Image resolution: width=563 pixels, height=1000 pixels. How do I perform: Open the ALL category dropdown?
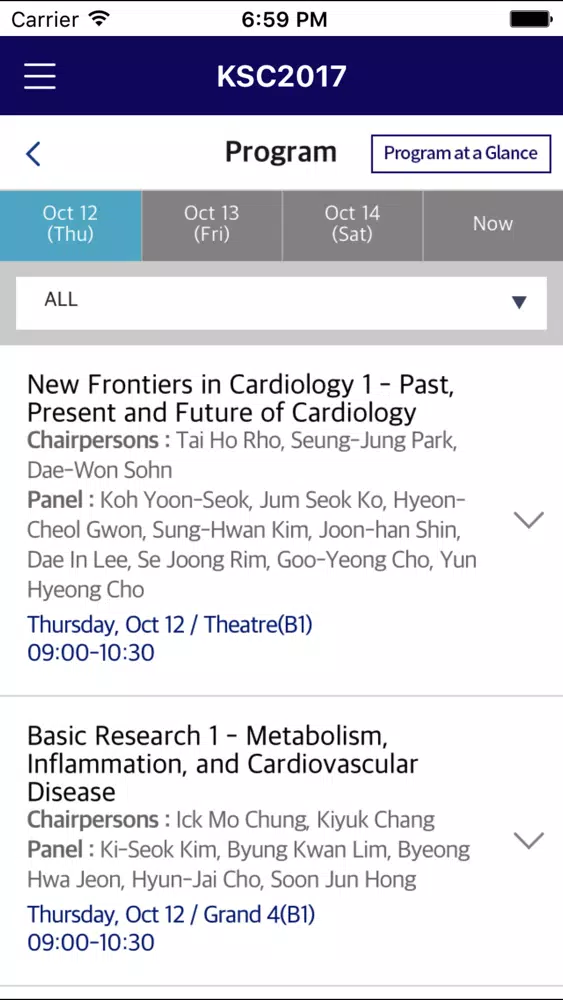[x=281, y=303]
